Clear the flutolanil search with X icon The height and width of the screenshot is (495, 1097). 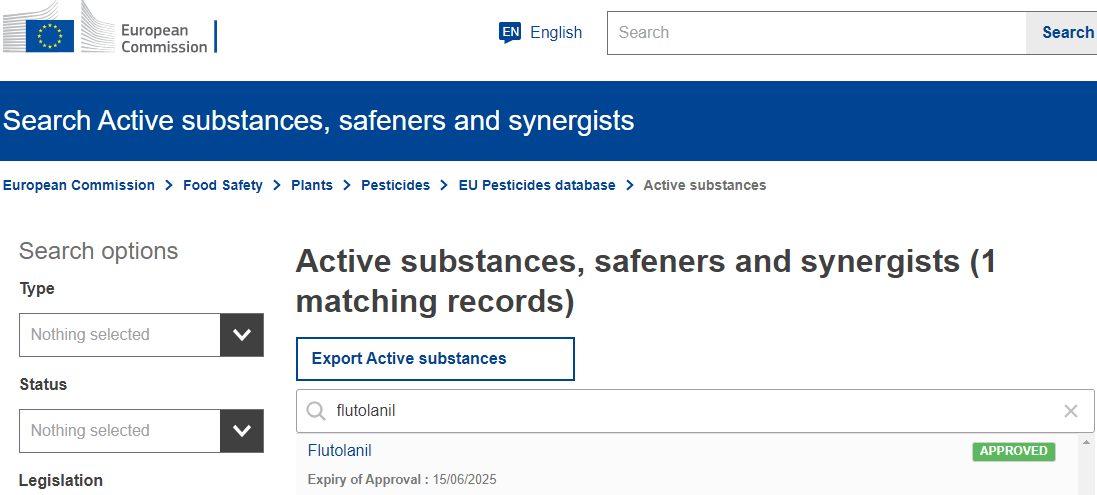(x=1070, y=411)
